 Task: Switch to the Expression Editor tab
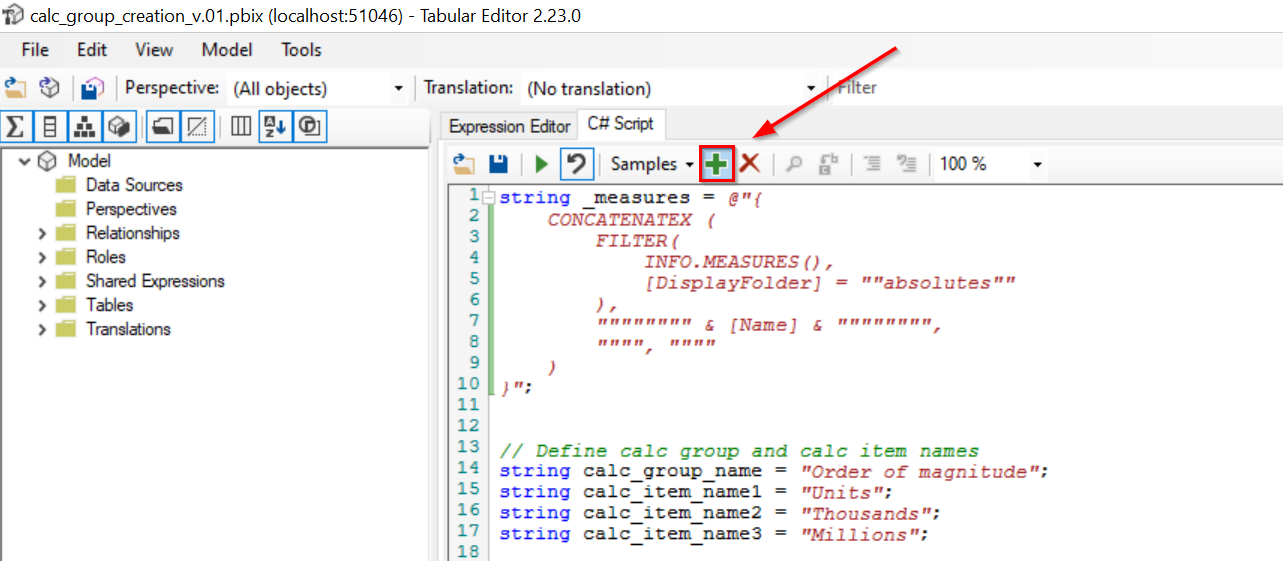[509, 126]
